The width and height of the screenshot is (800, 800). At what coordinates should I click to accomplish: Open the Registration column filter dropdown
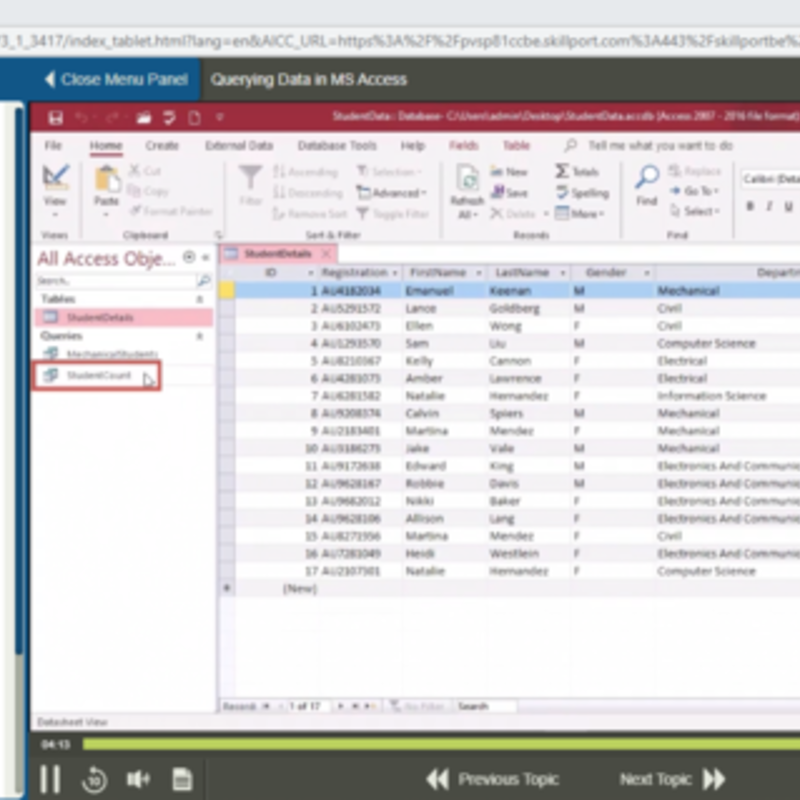pos(395,273)
